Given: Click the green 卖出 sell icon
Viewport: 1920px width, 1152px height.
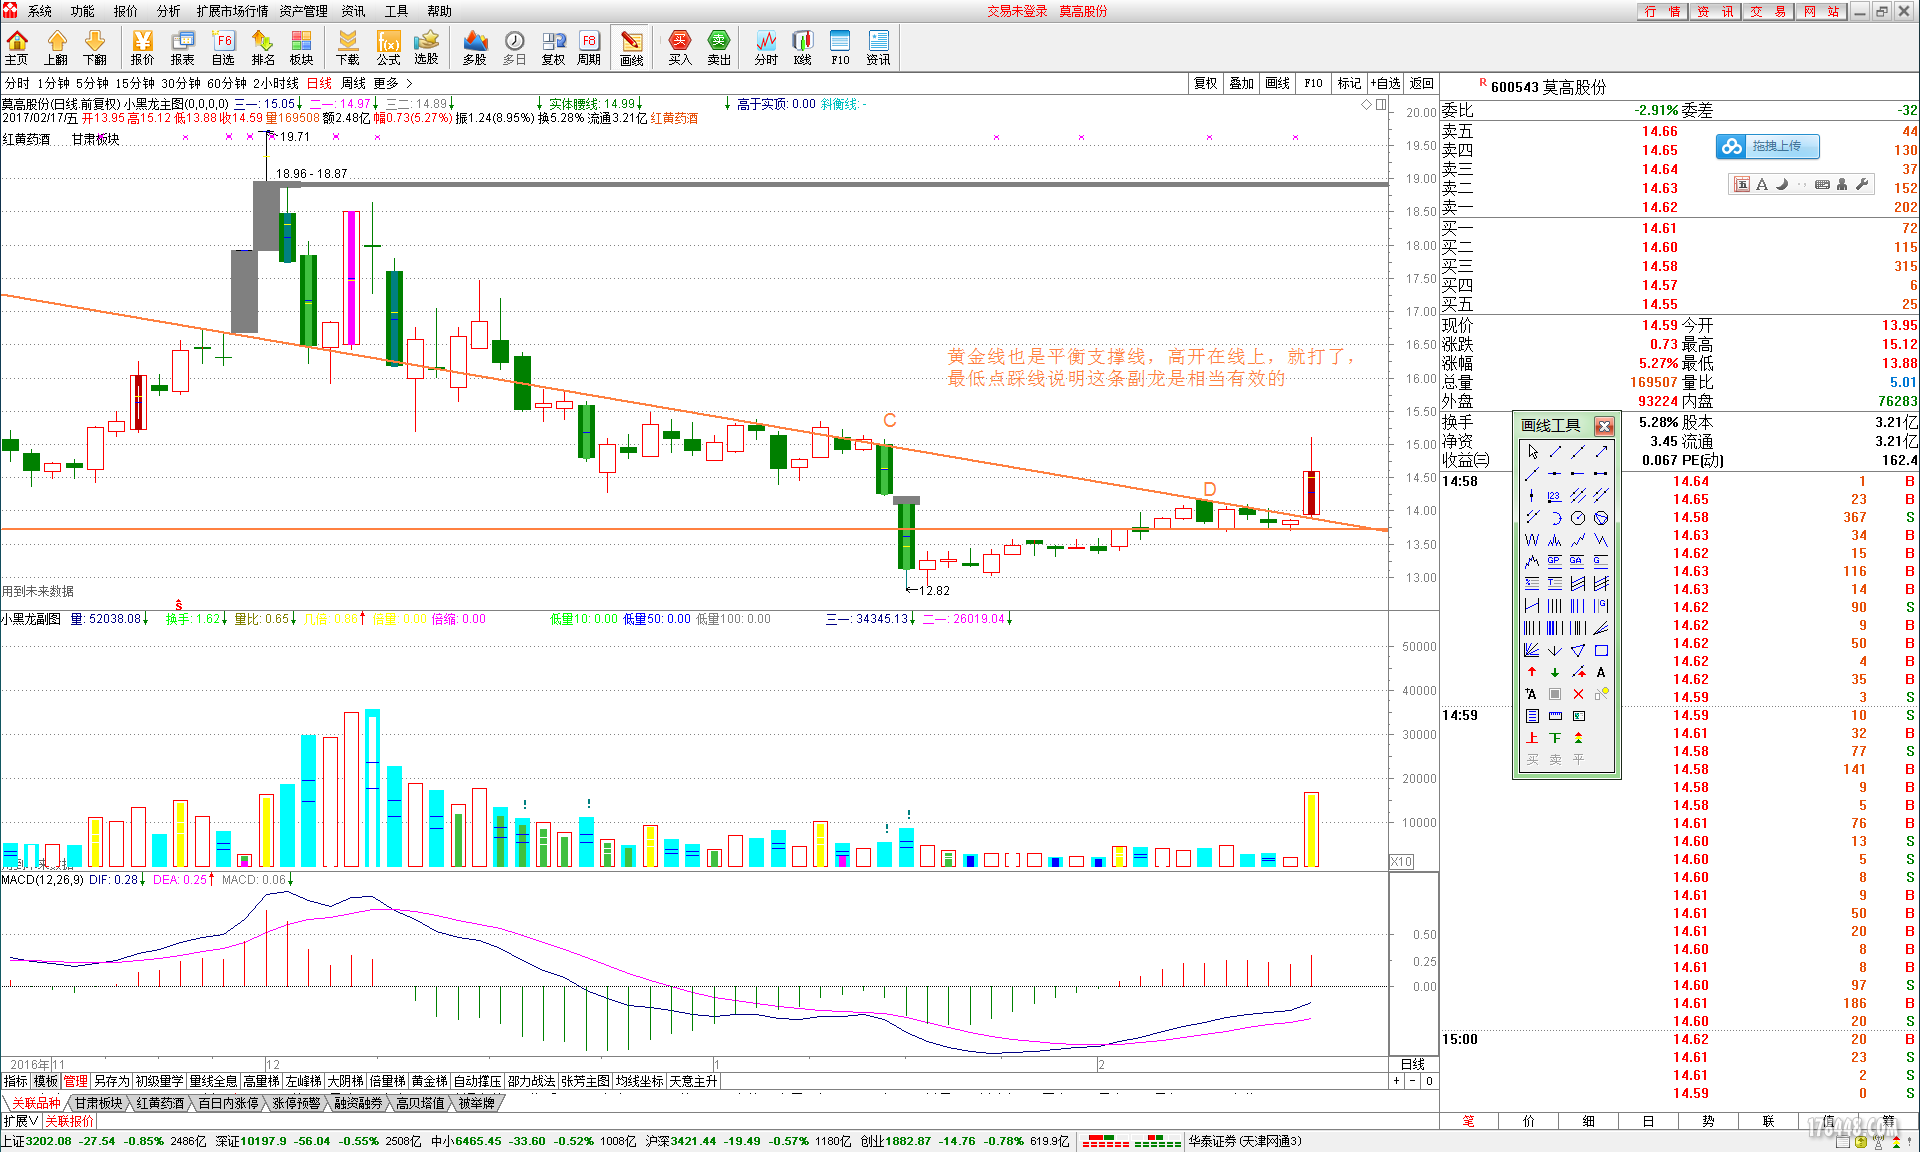Looking at the screenshot, I should click(719, 48).
